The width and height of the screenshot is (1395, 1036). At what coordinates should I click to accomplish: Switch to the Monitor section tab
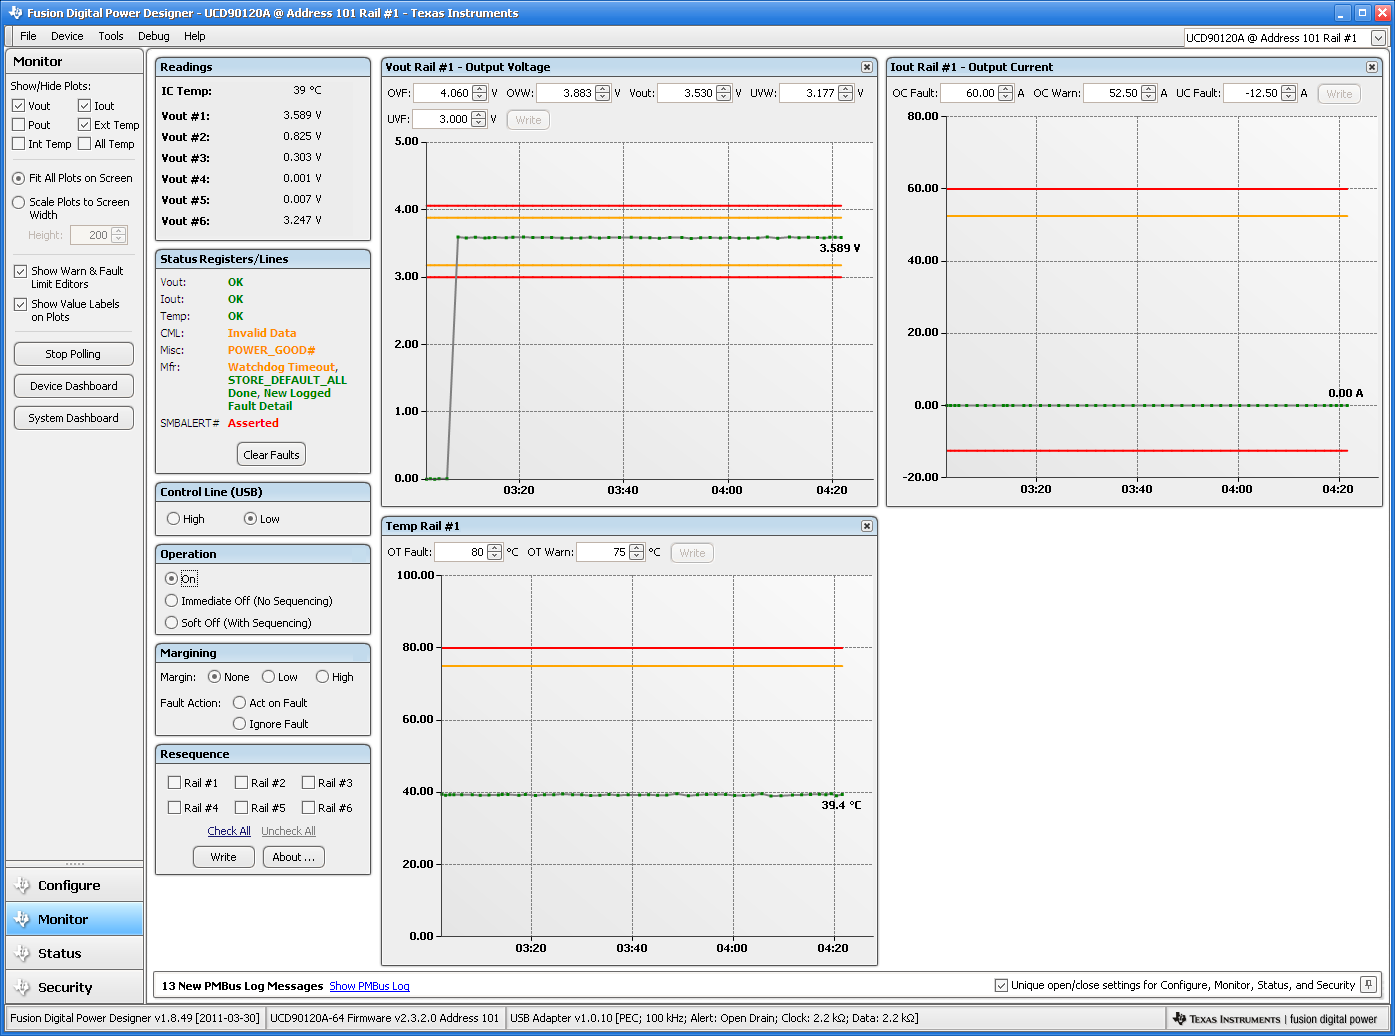[74, 919]
